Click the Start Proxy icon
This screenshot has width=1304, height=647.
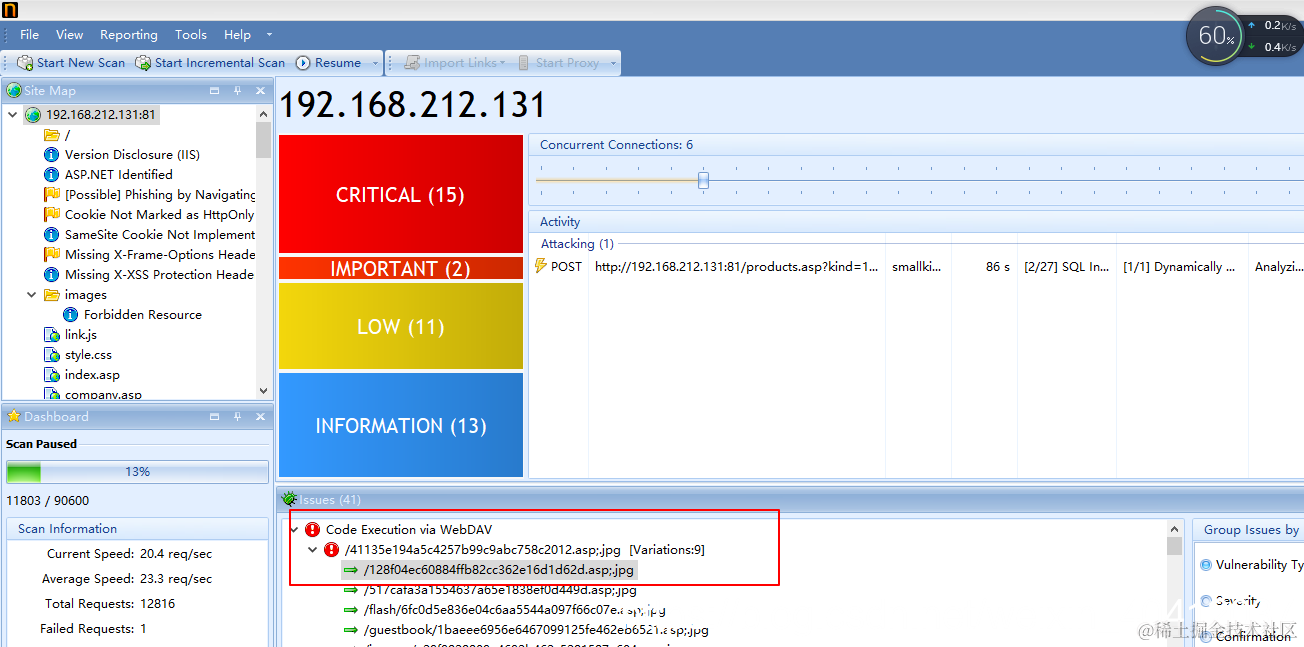point(524,62)
